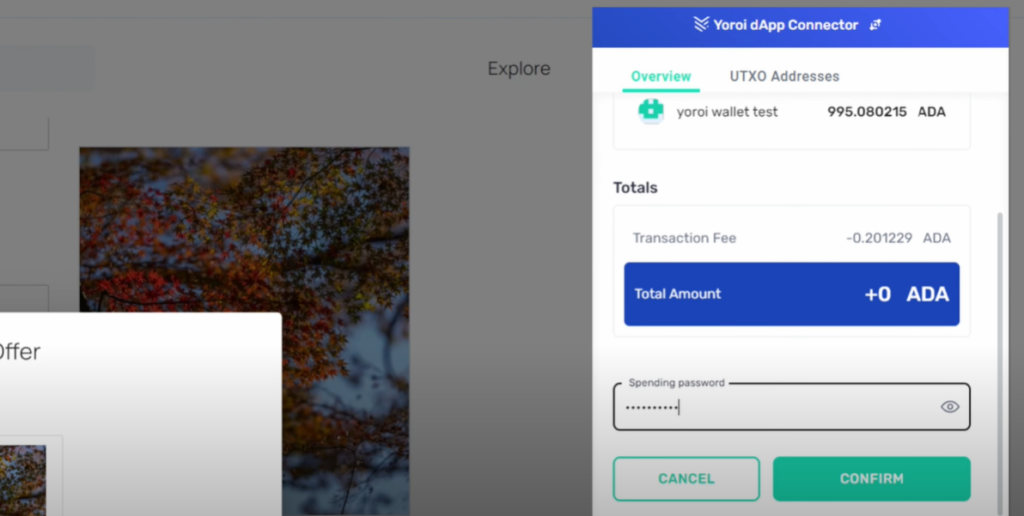
Task: Open the Overview tab
Action: [661, 76]
